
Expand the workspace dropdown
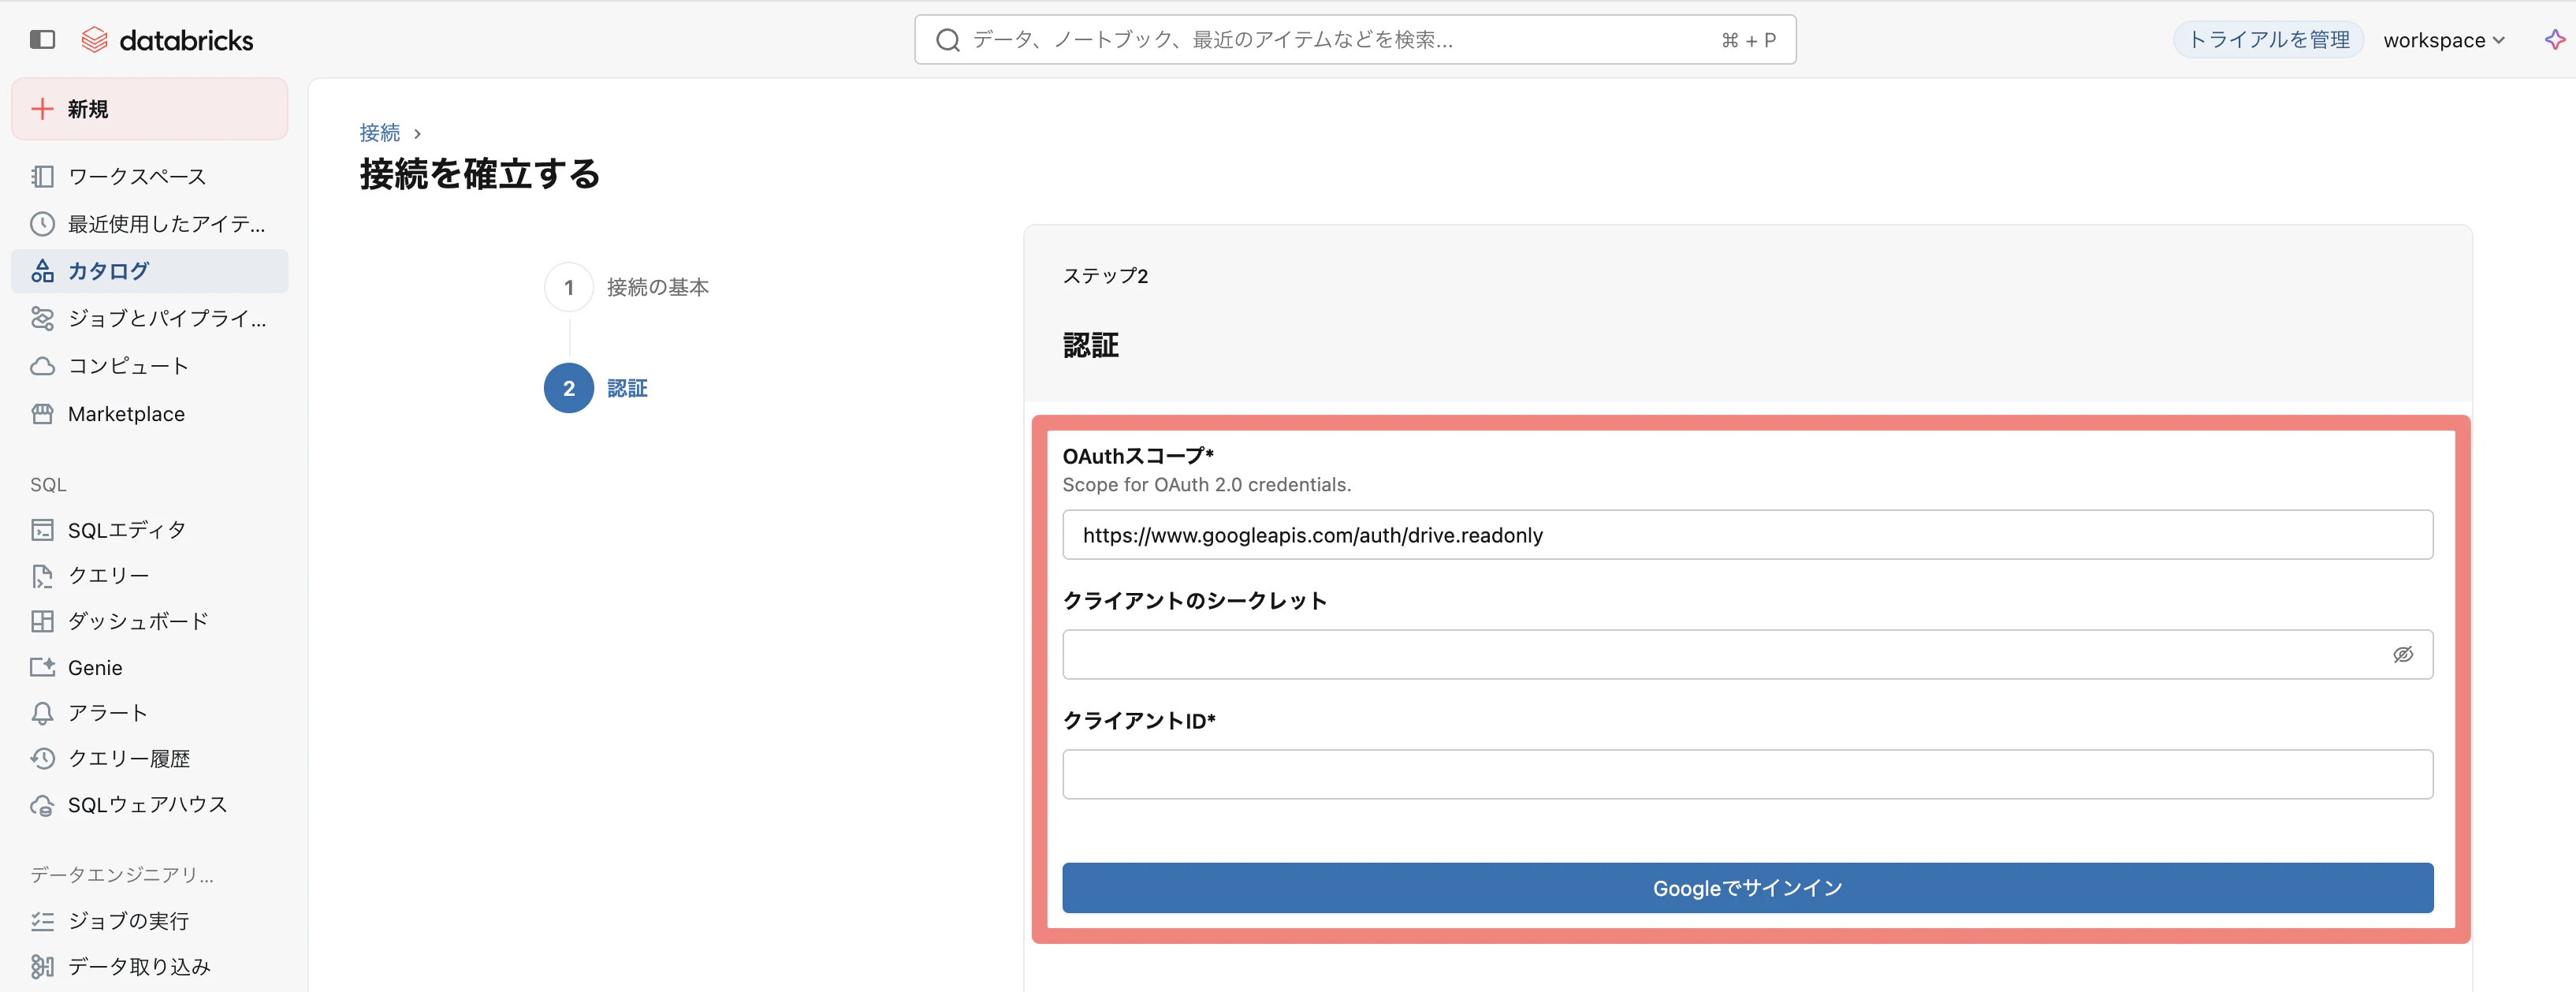[2443, 40]
